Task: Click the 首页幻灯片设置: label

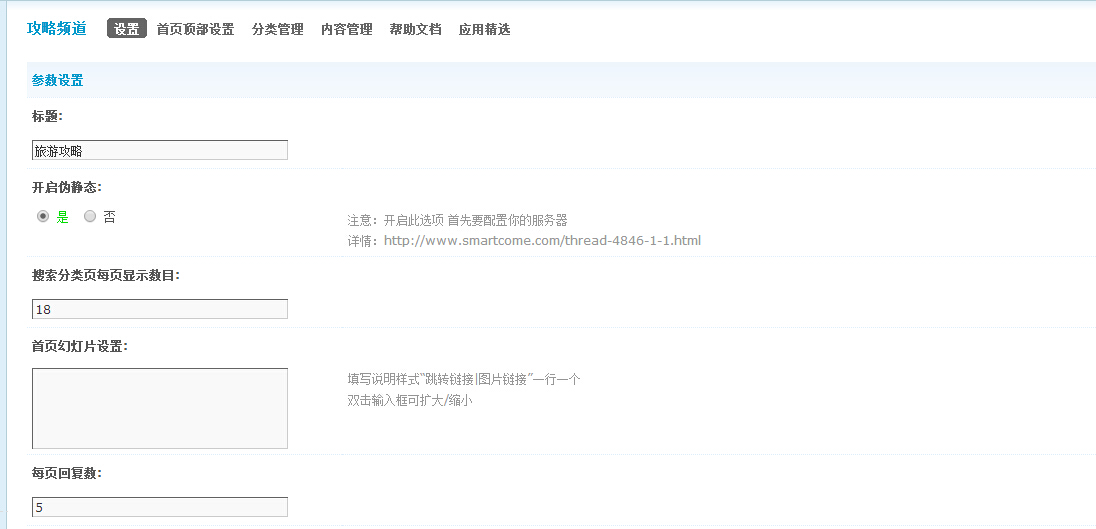Action: [80, 347]
